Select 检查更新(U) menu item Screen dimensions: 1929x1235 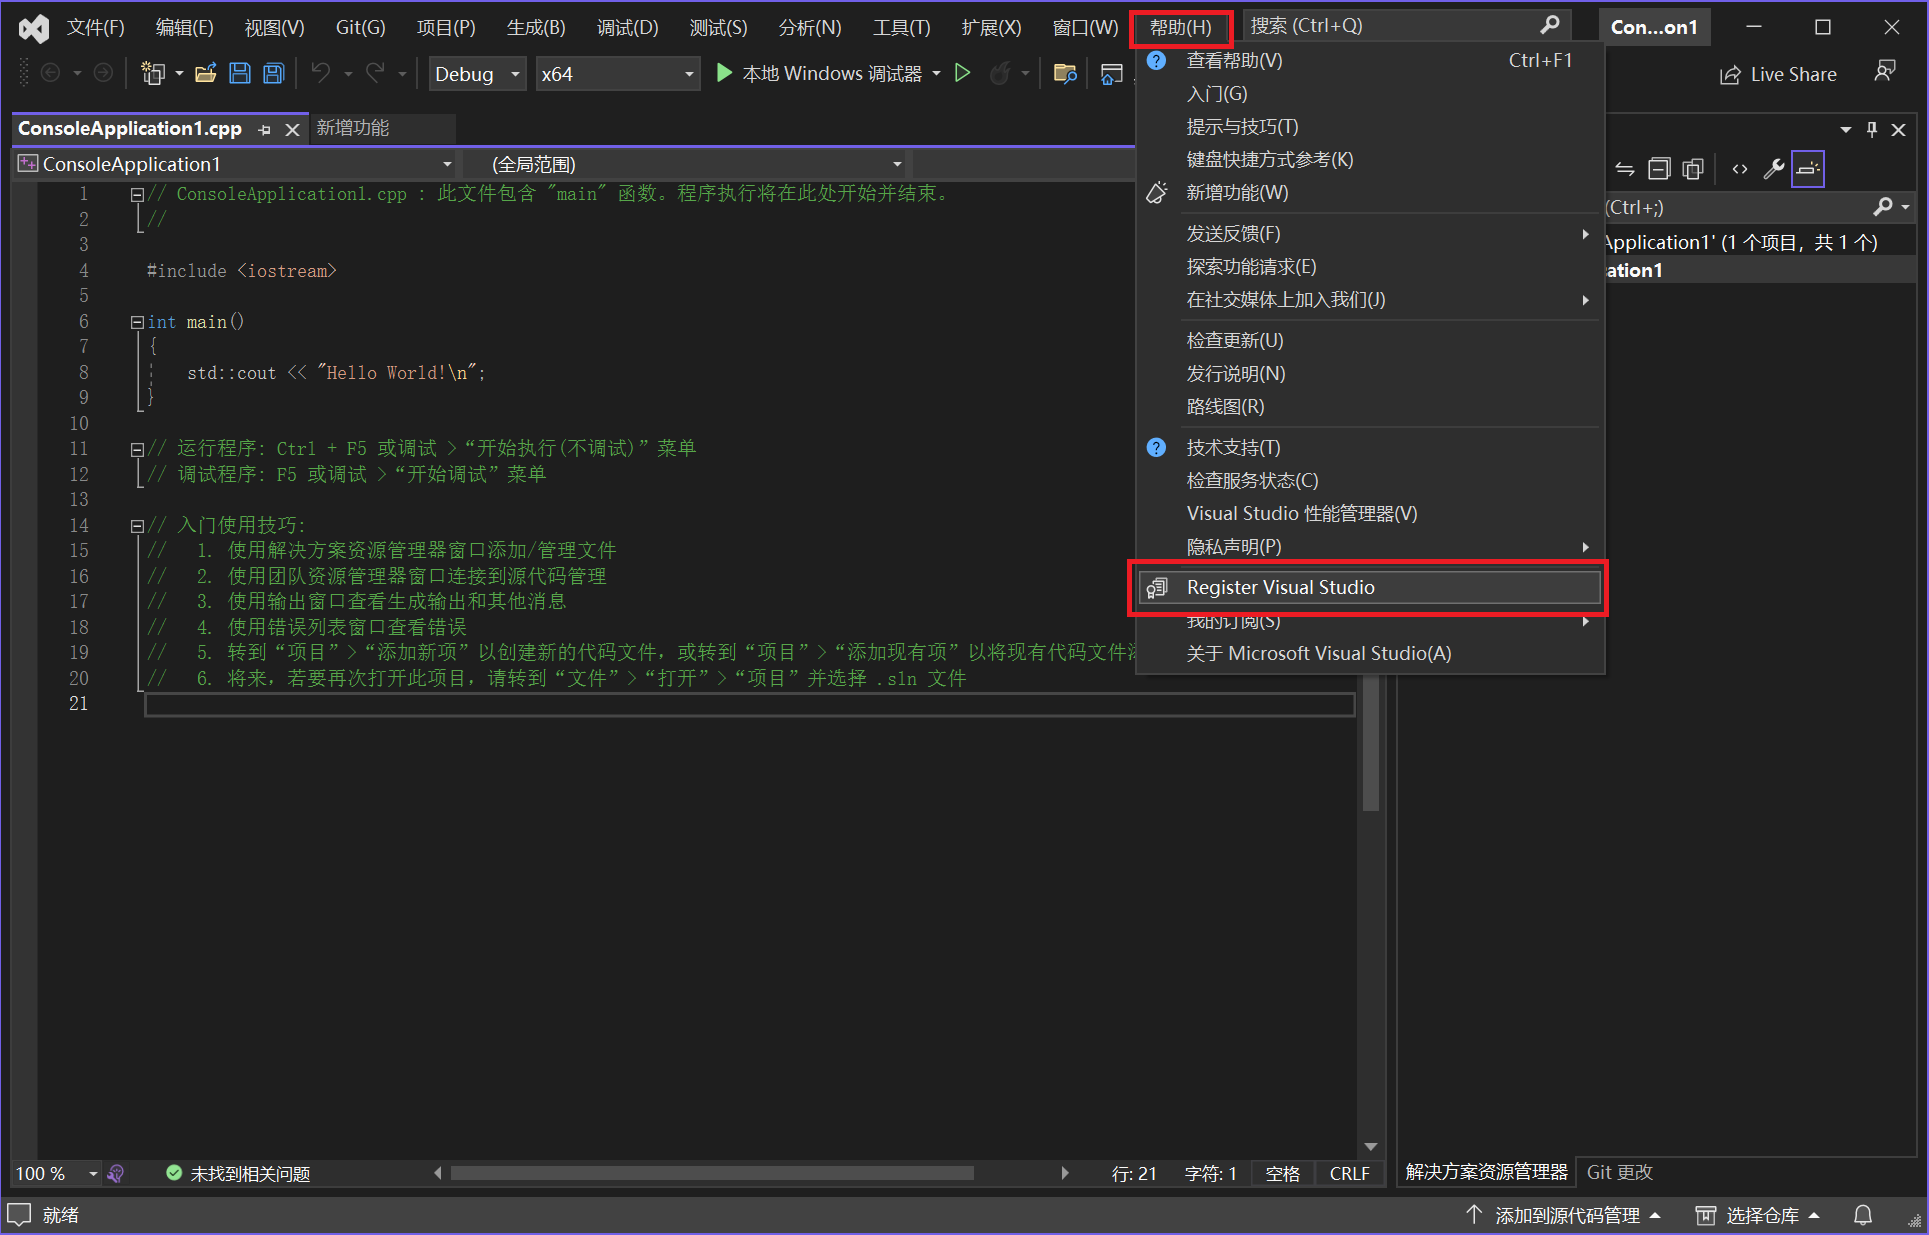(1369, 340)
